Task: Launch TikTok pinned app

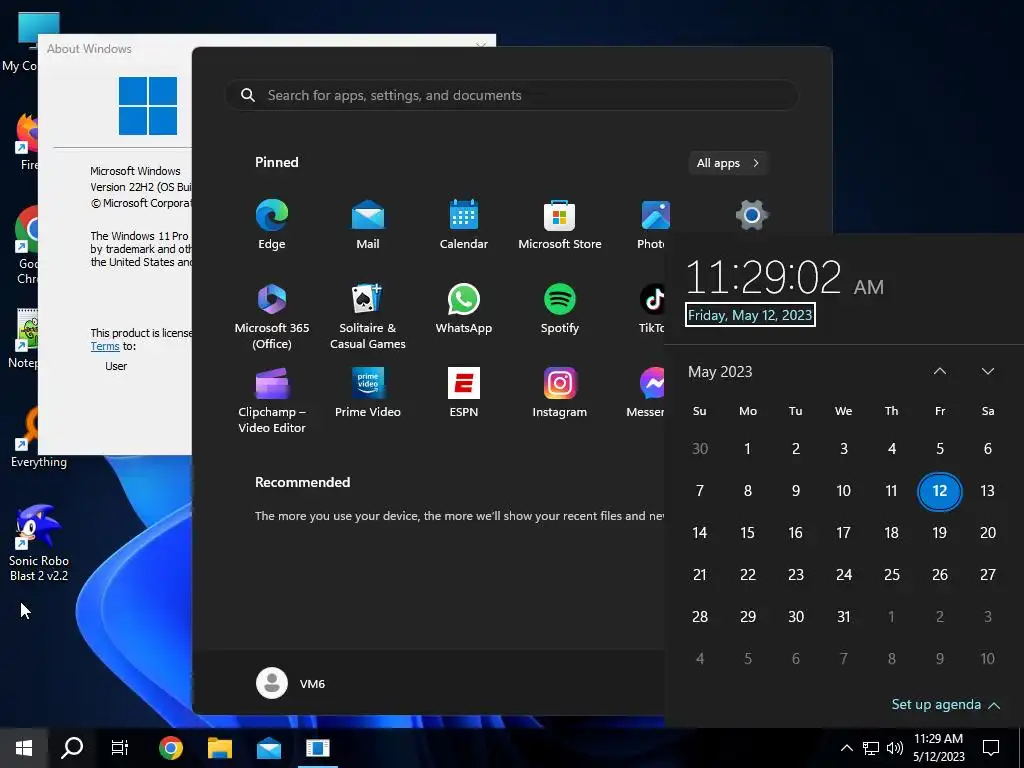Action: pos(652,310)
